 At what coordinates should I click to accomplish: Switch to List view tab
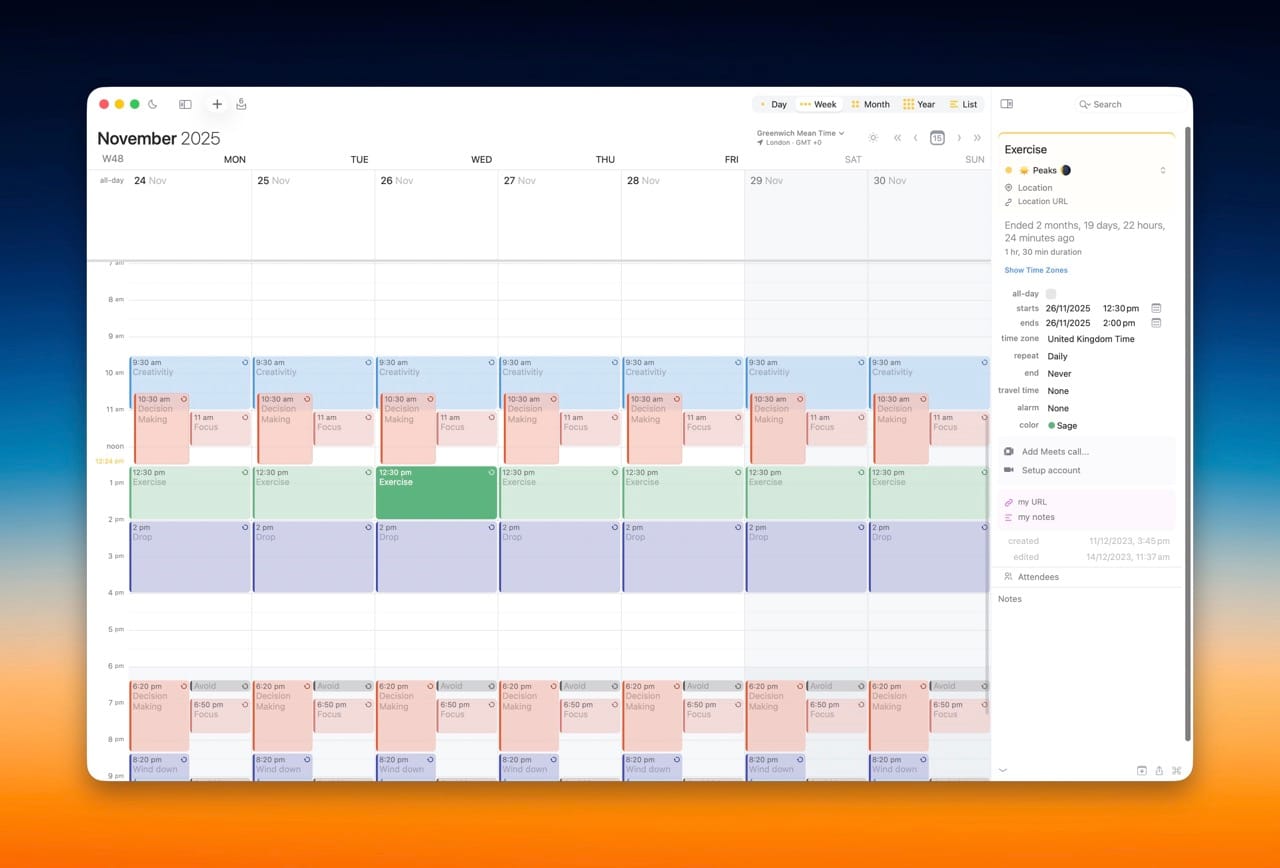tap(963, 104)
